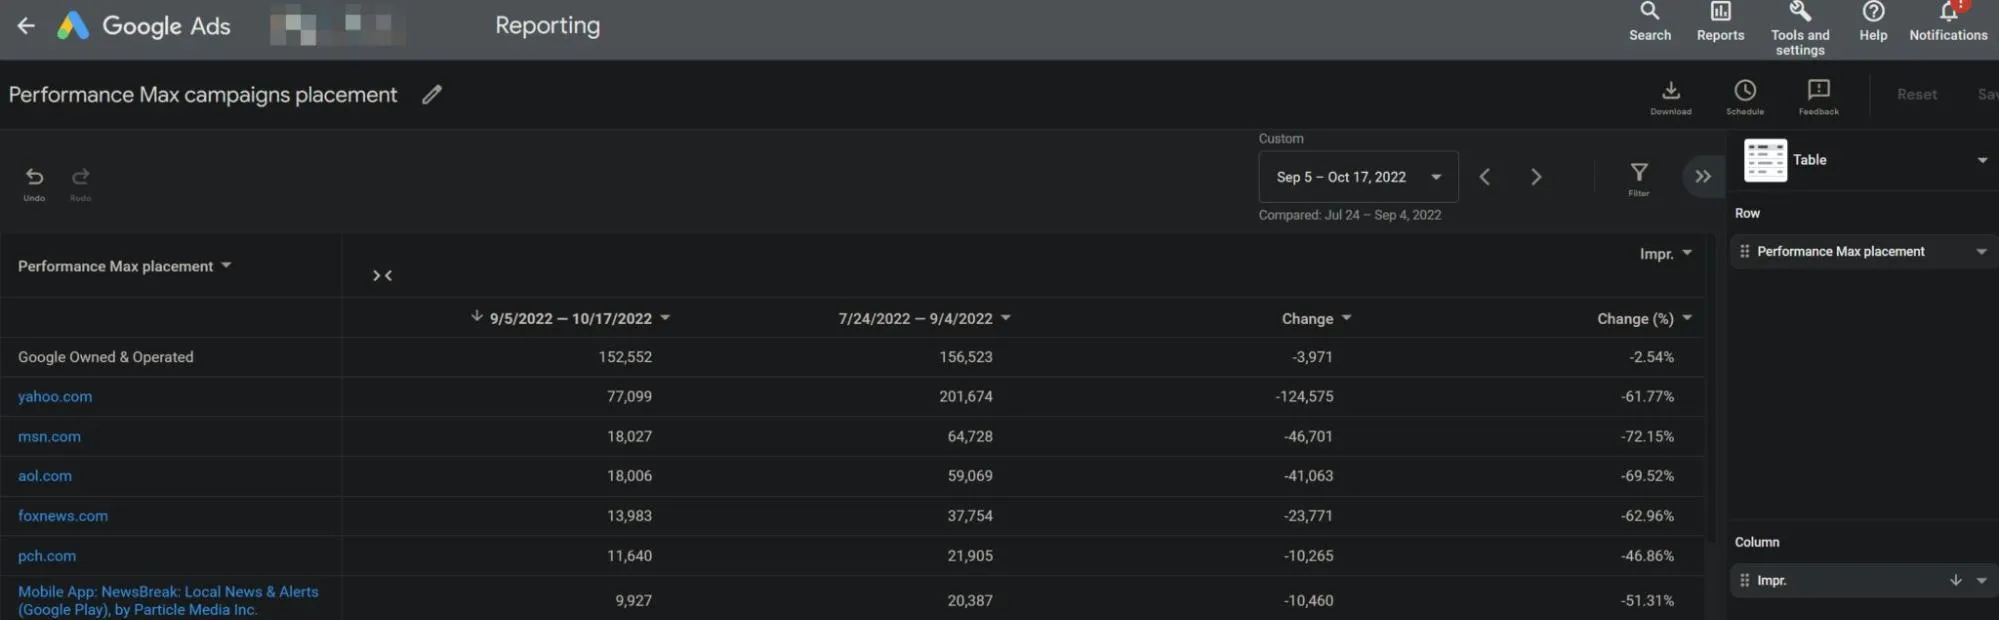1999x620 pixels.
Task: Collapse the side panel with double chevron
Action: [x=1703, y=177]
